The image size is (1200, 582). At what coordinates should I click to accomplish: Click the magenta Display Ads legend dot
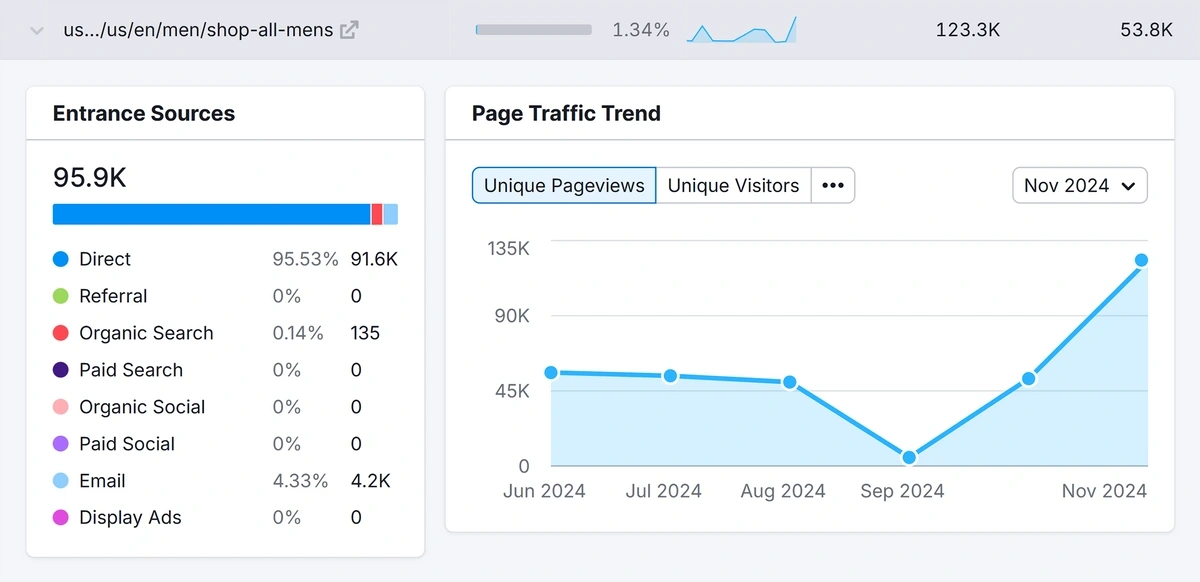point(59,517)
